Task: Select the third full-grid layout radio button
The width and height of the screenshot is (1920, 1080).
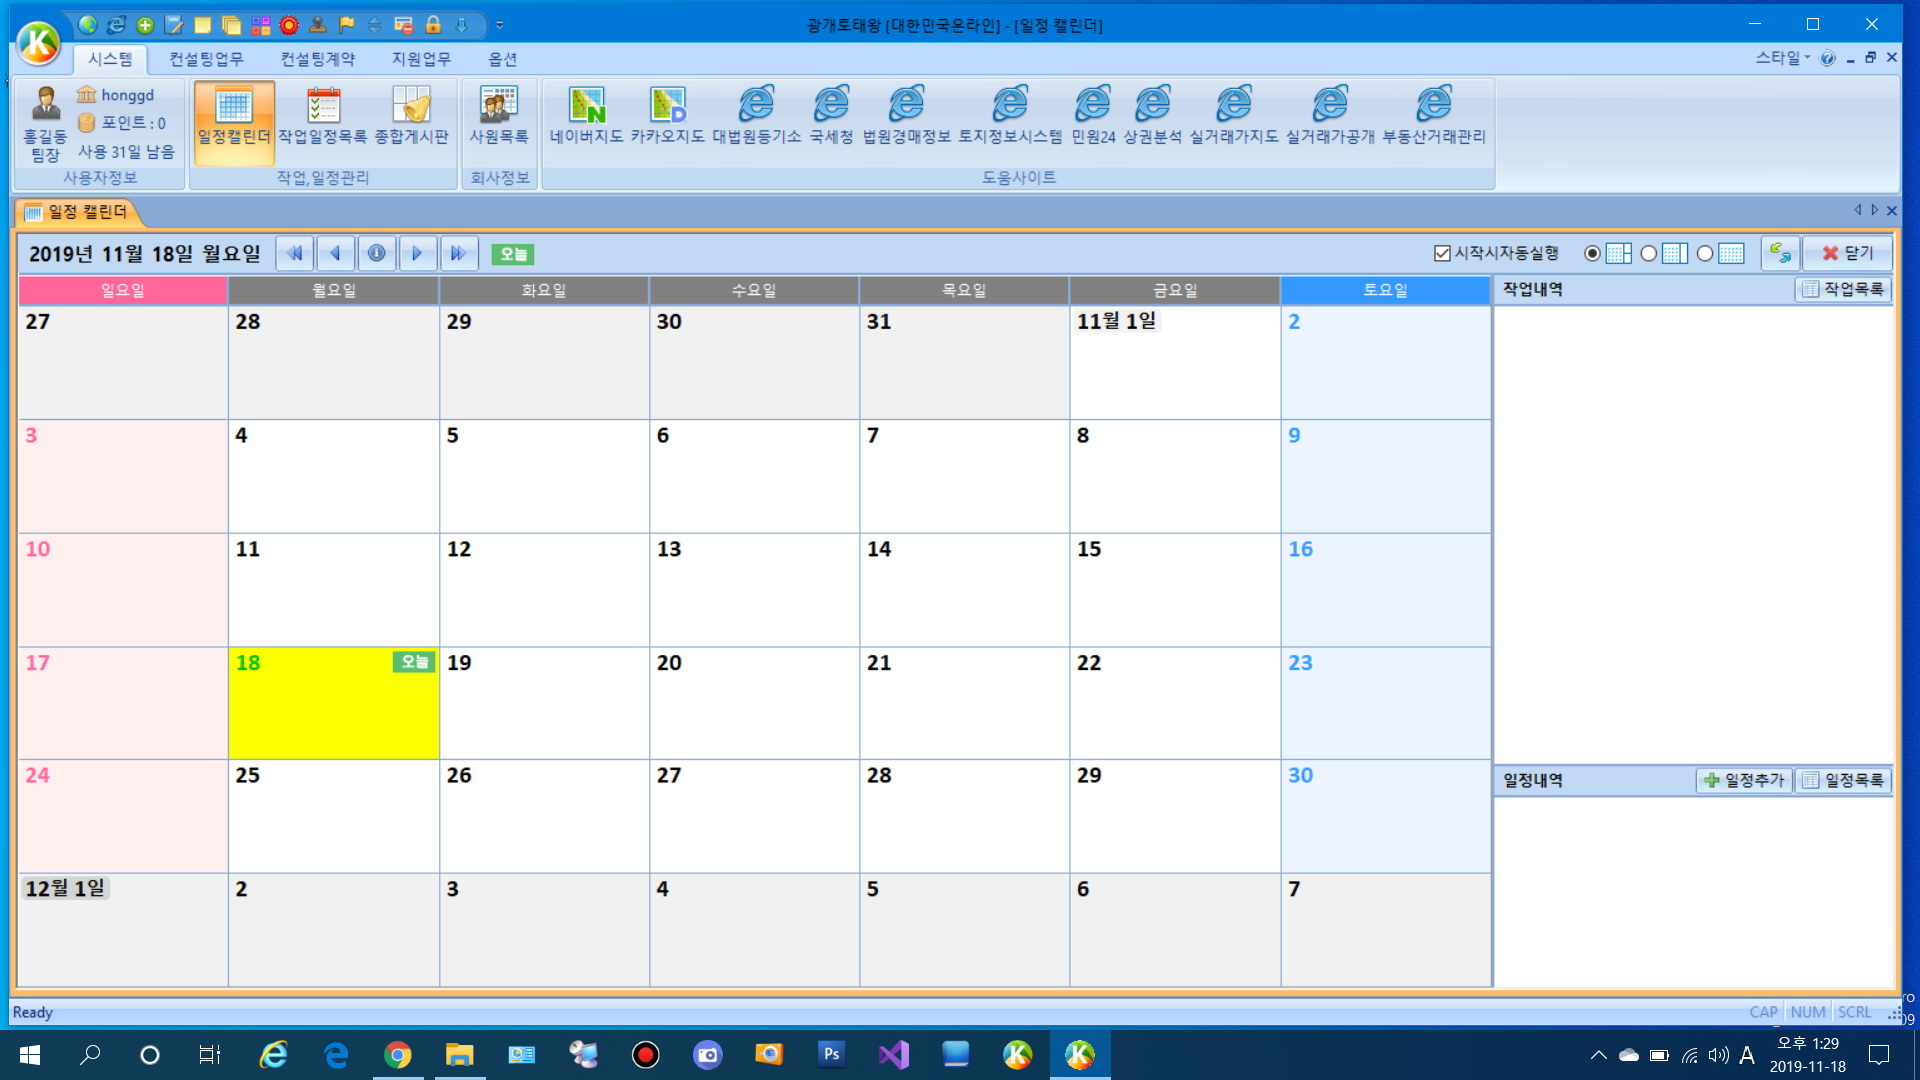Action: point(1705,253)
